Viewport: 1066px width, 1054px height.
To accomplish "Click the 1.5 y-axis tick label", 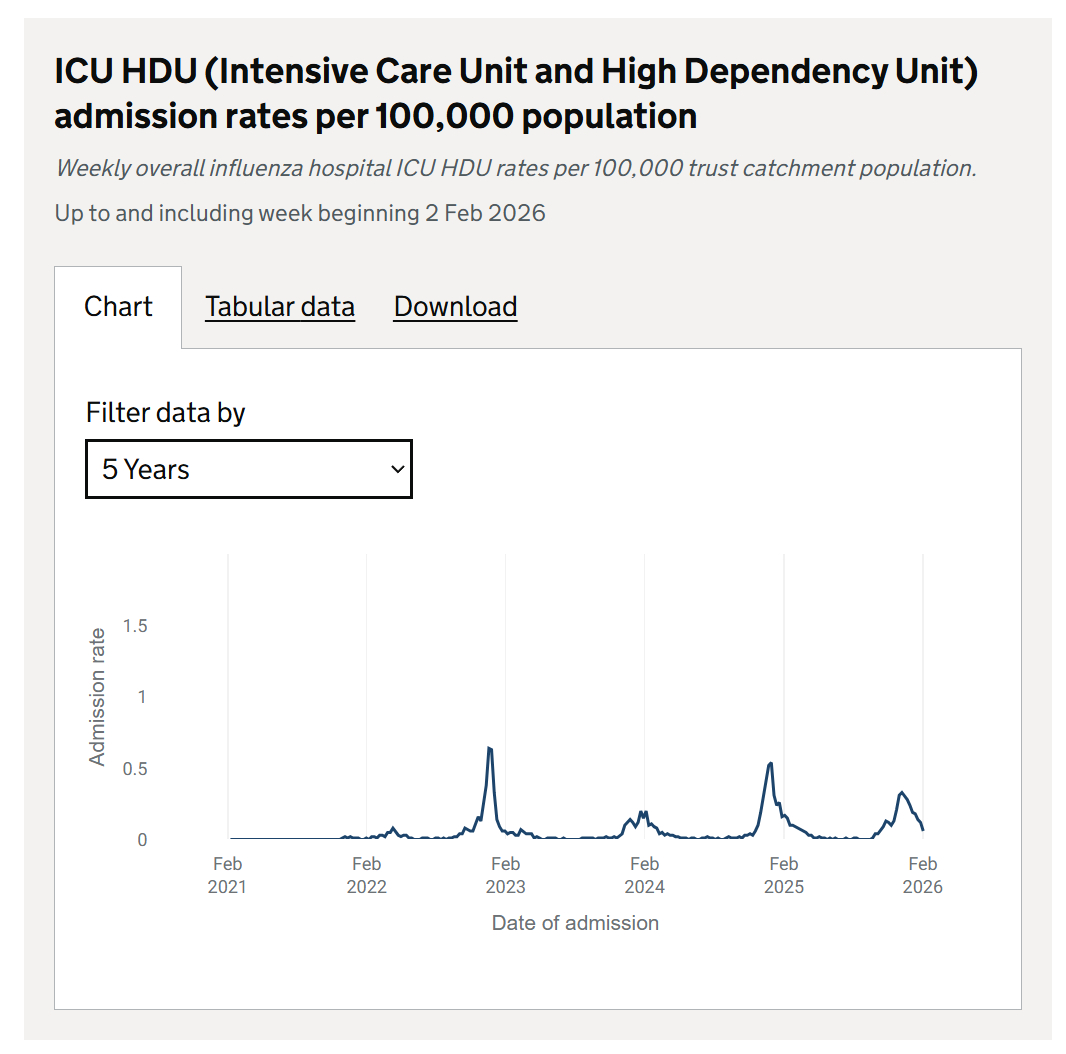I will click(135, 626).
